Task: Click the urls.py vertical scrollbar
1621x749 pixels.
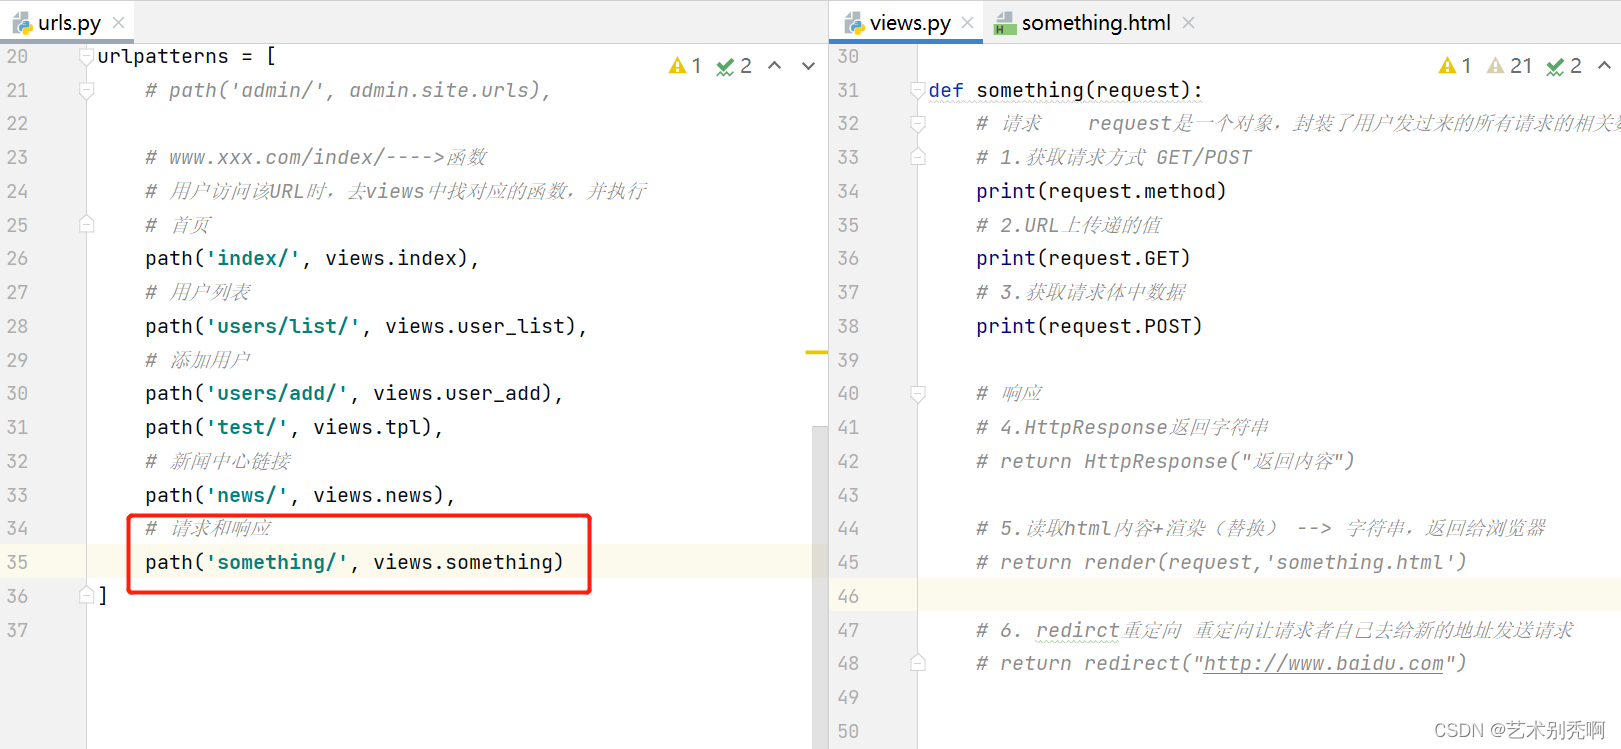Action: click(820, 587)
